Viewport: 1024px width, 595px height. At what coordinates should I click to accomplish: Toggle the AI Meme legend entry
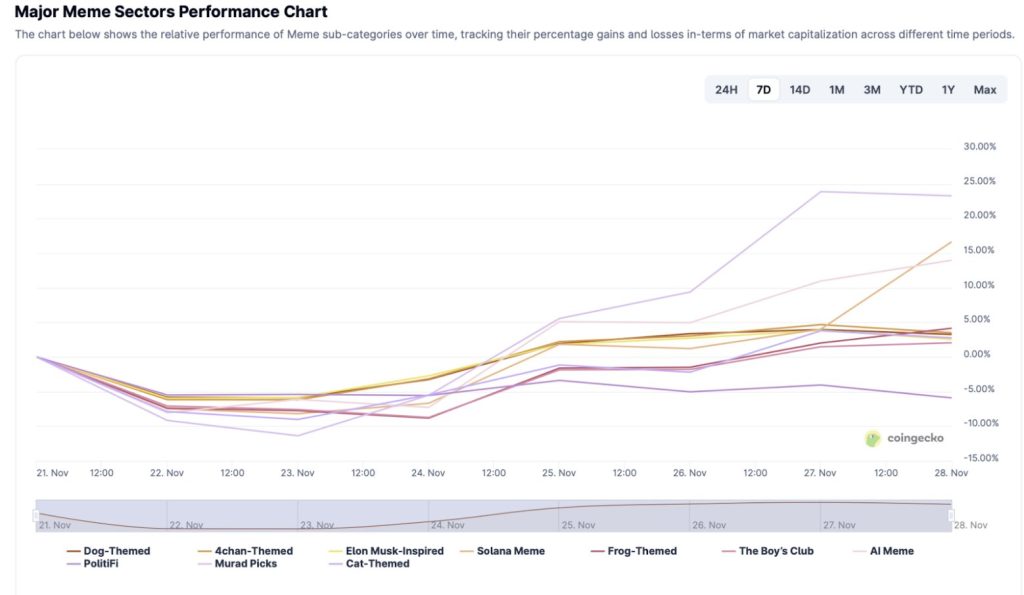click(891, 551)
